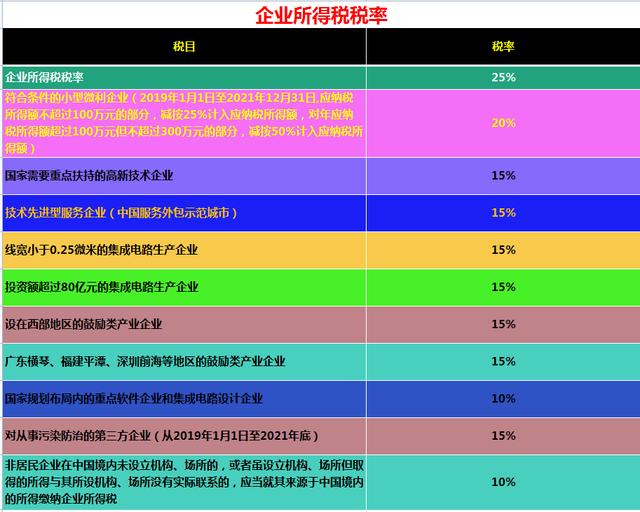The height and width of the screenshot is (512, 640).
Task: Click the 符合条件的小型微利企业 description cell
Action: point(184,123)
